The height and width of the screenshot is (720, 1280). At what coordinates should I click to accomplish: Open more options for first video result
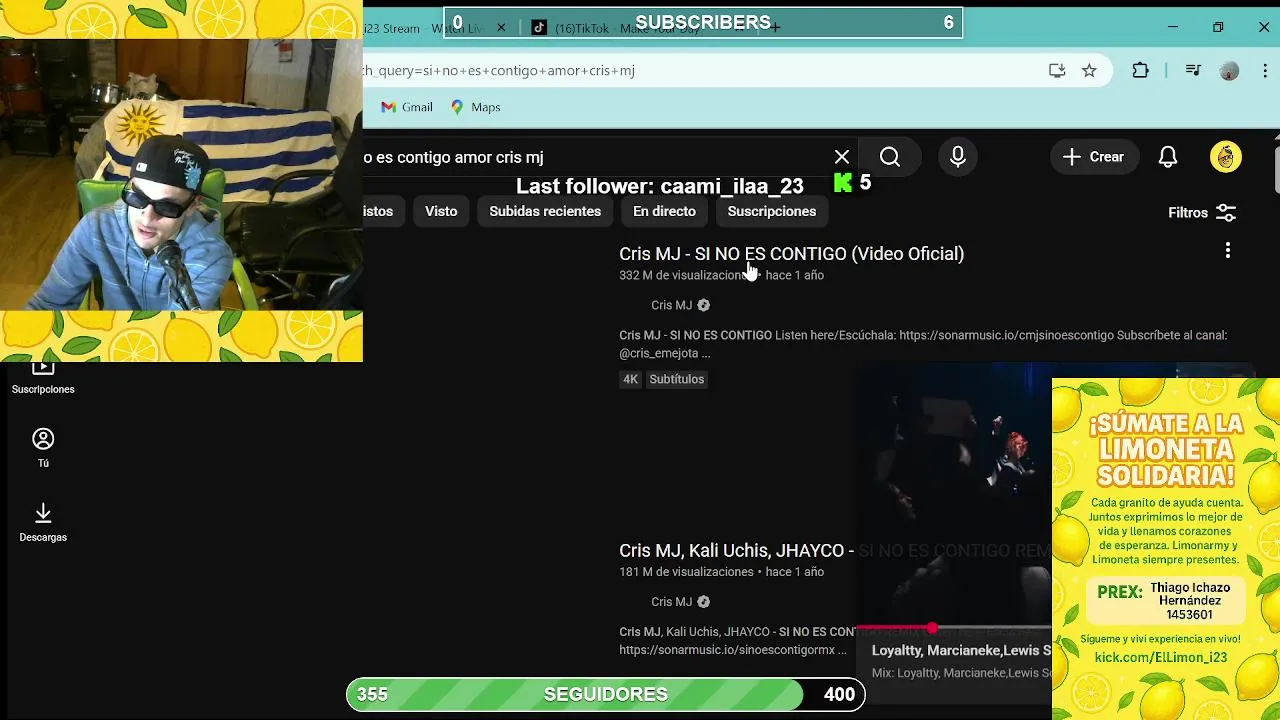click(1228, 251)
